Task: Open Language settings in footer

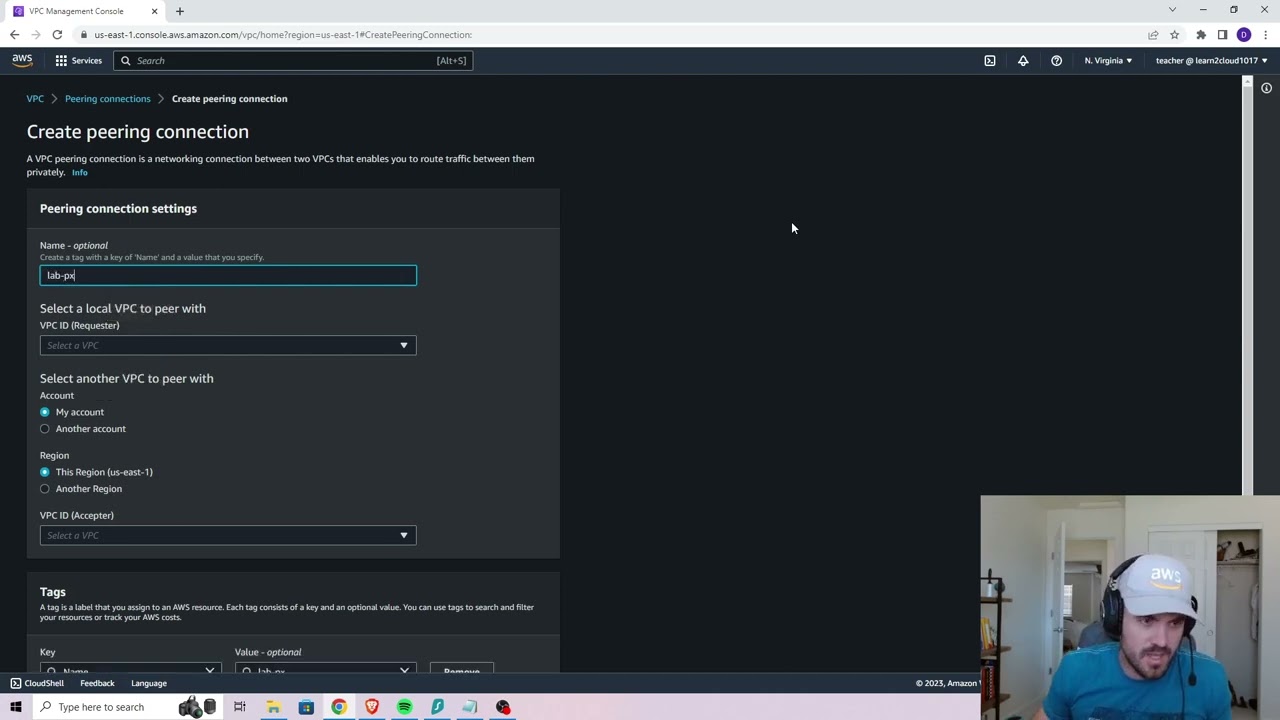Action: (x=149, y=683)
